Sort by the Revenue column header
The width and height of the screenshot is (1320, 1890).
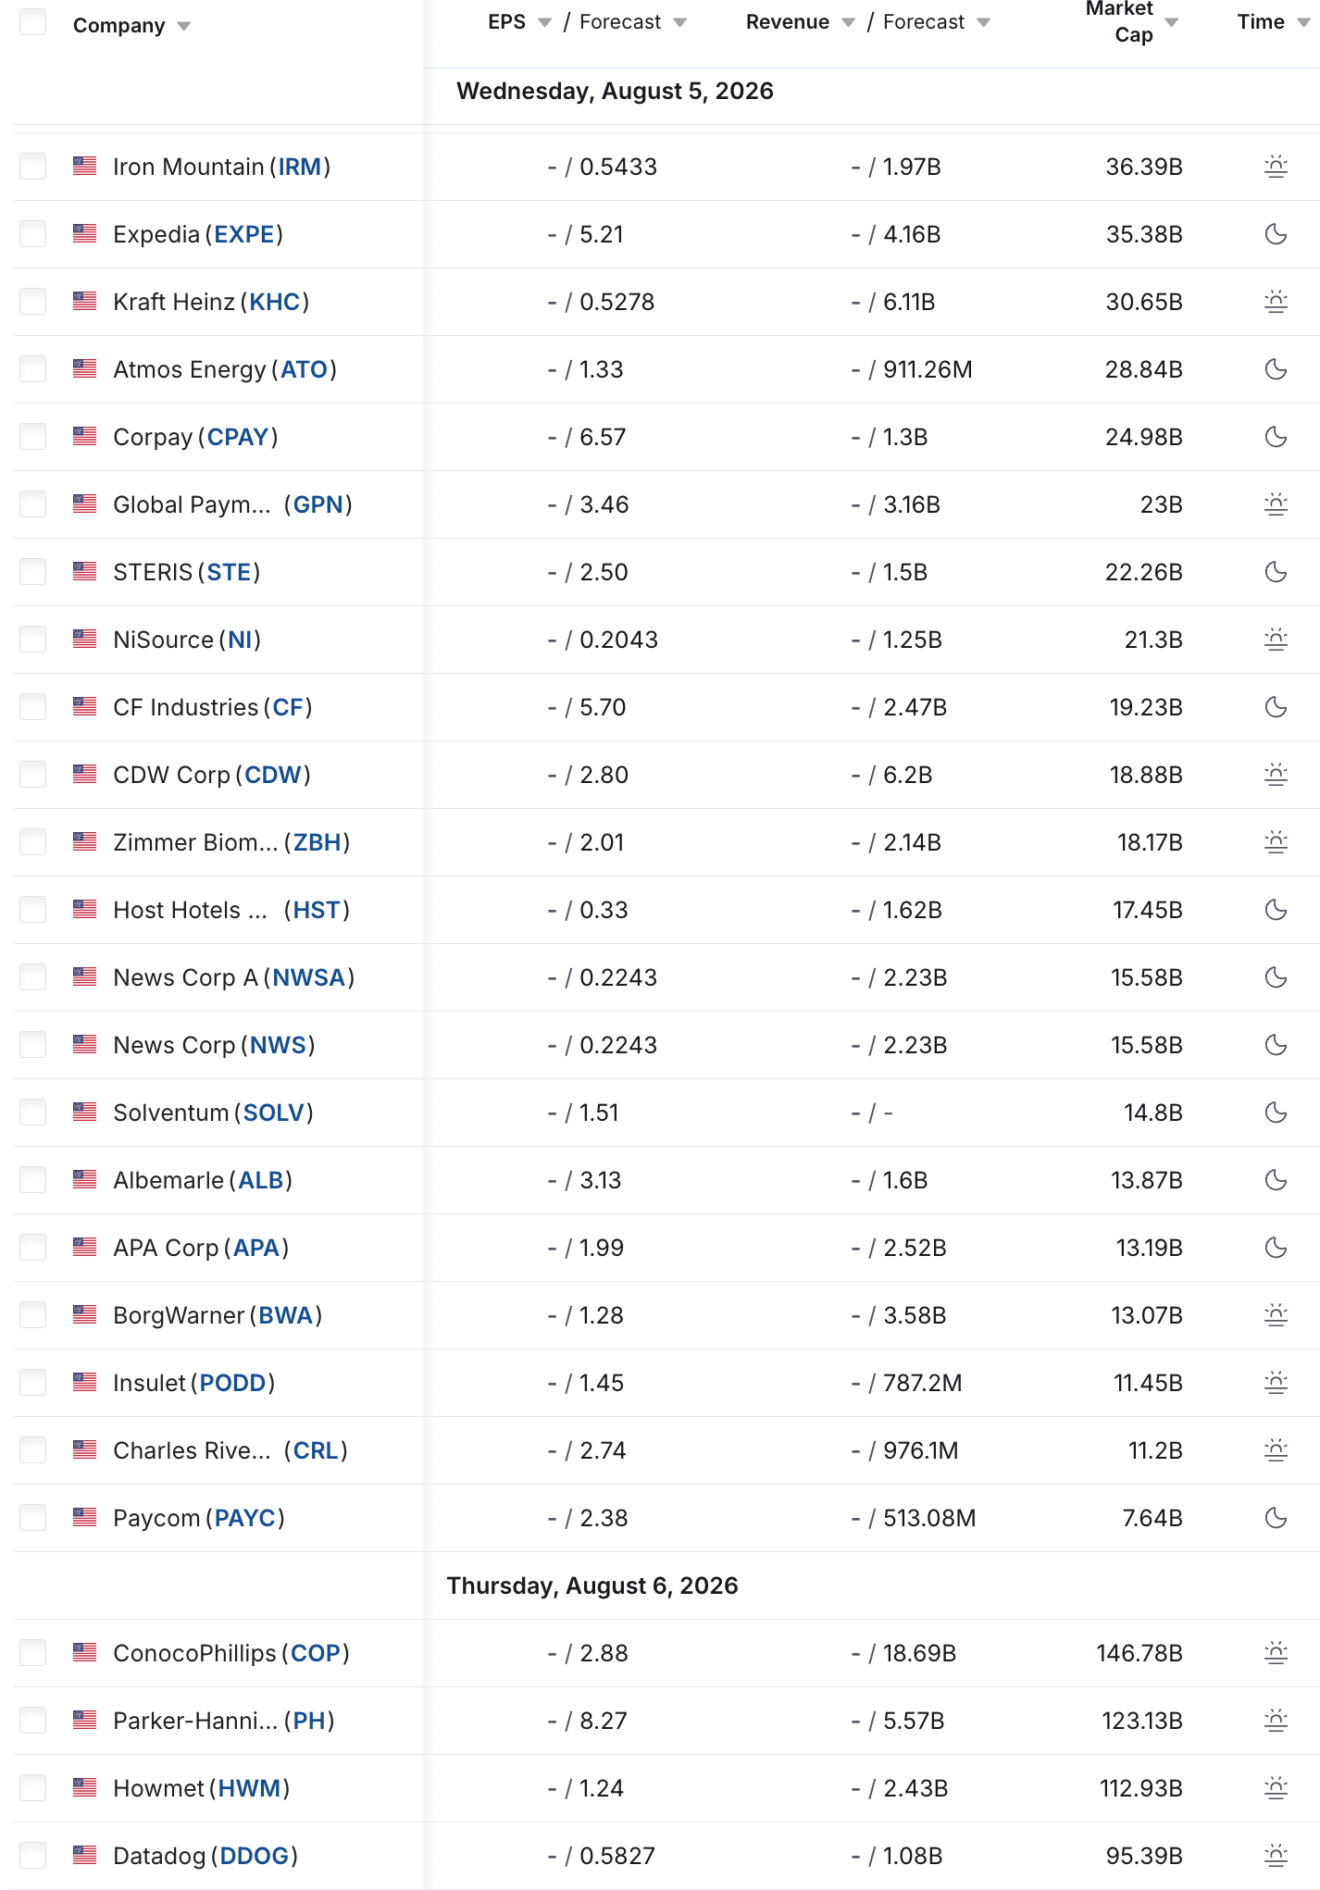[787, 22]
